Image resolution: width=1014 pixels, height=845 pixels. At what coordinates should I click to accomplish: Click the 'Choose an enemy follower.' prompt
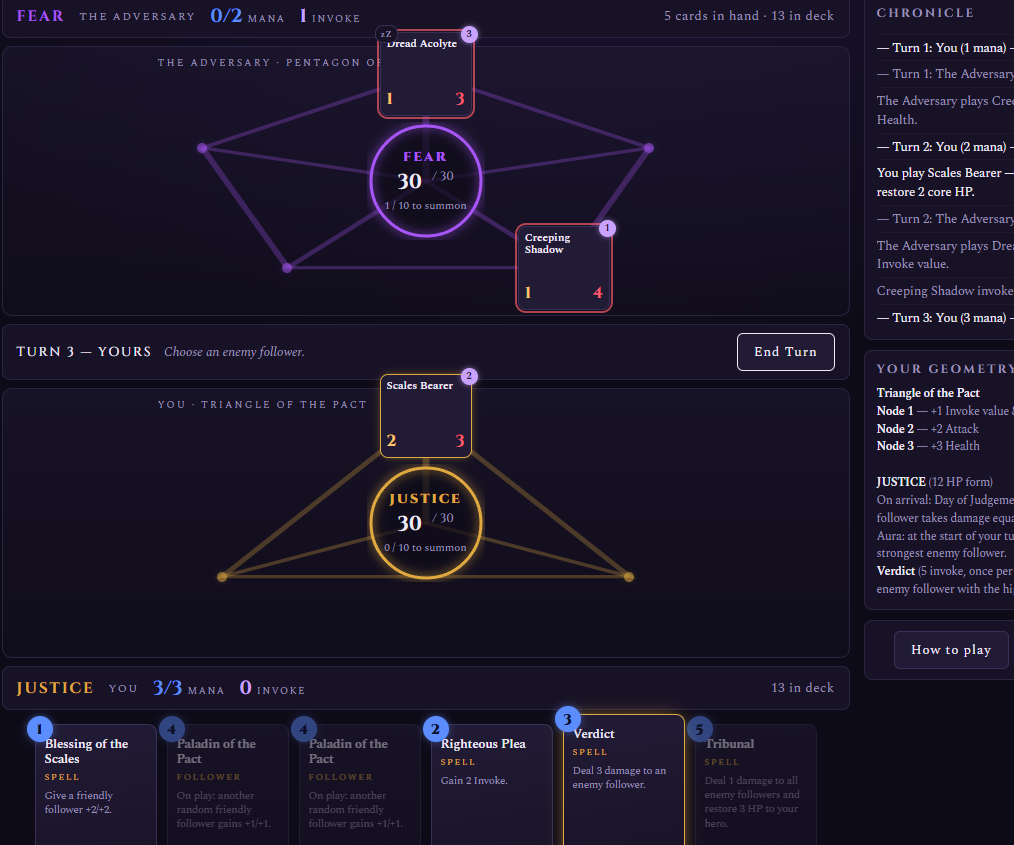pos(234,352)
